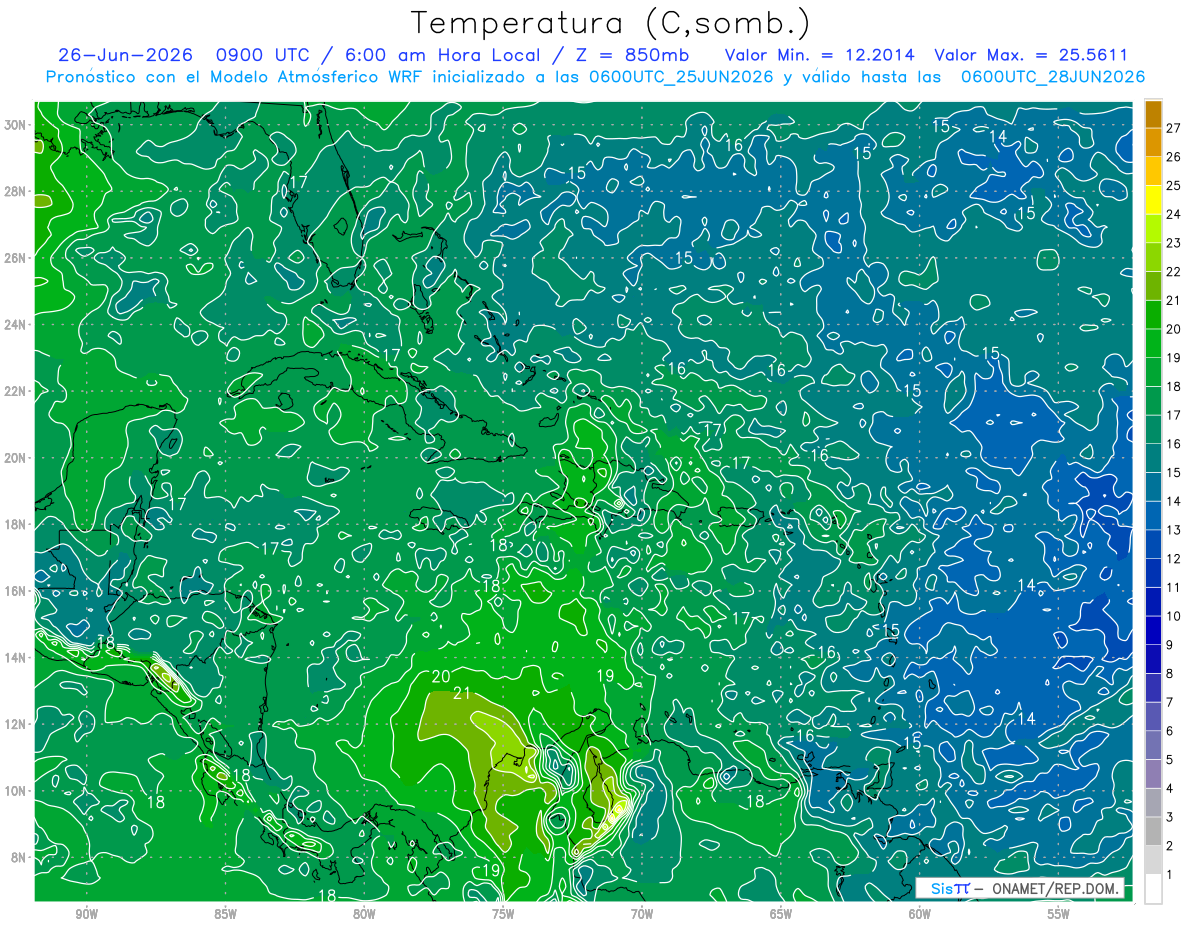Image resolution: width=1200 pixels, height=927 pixels.
Task: Click the "9" value on the color legend
Action: (x=1170, y=645)
